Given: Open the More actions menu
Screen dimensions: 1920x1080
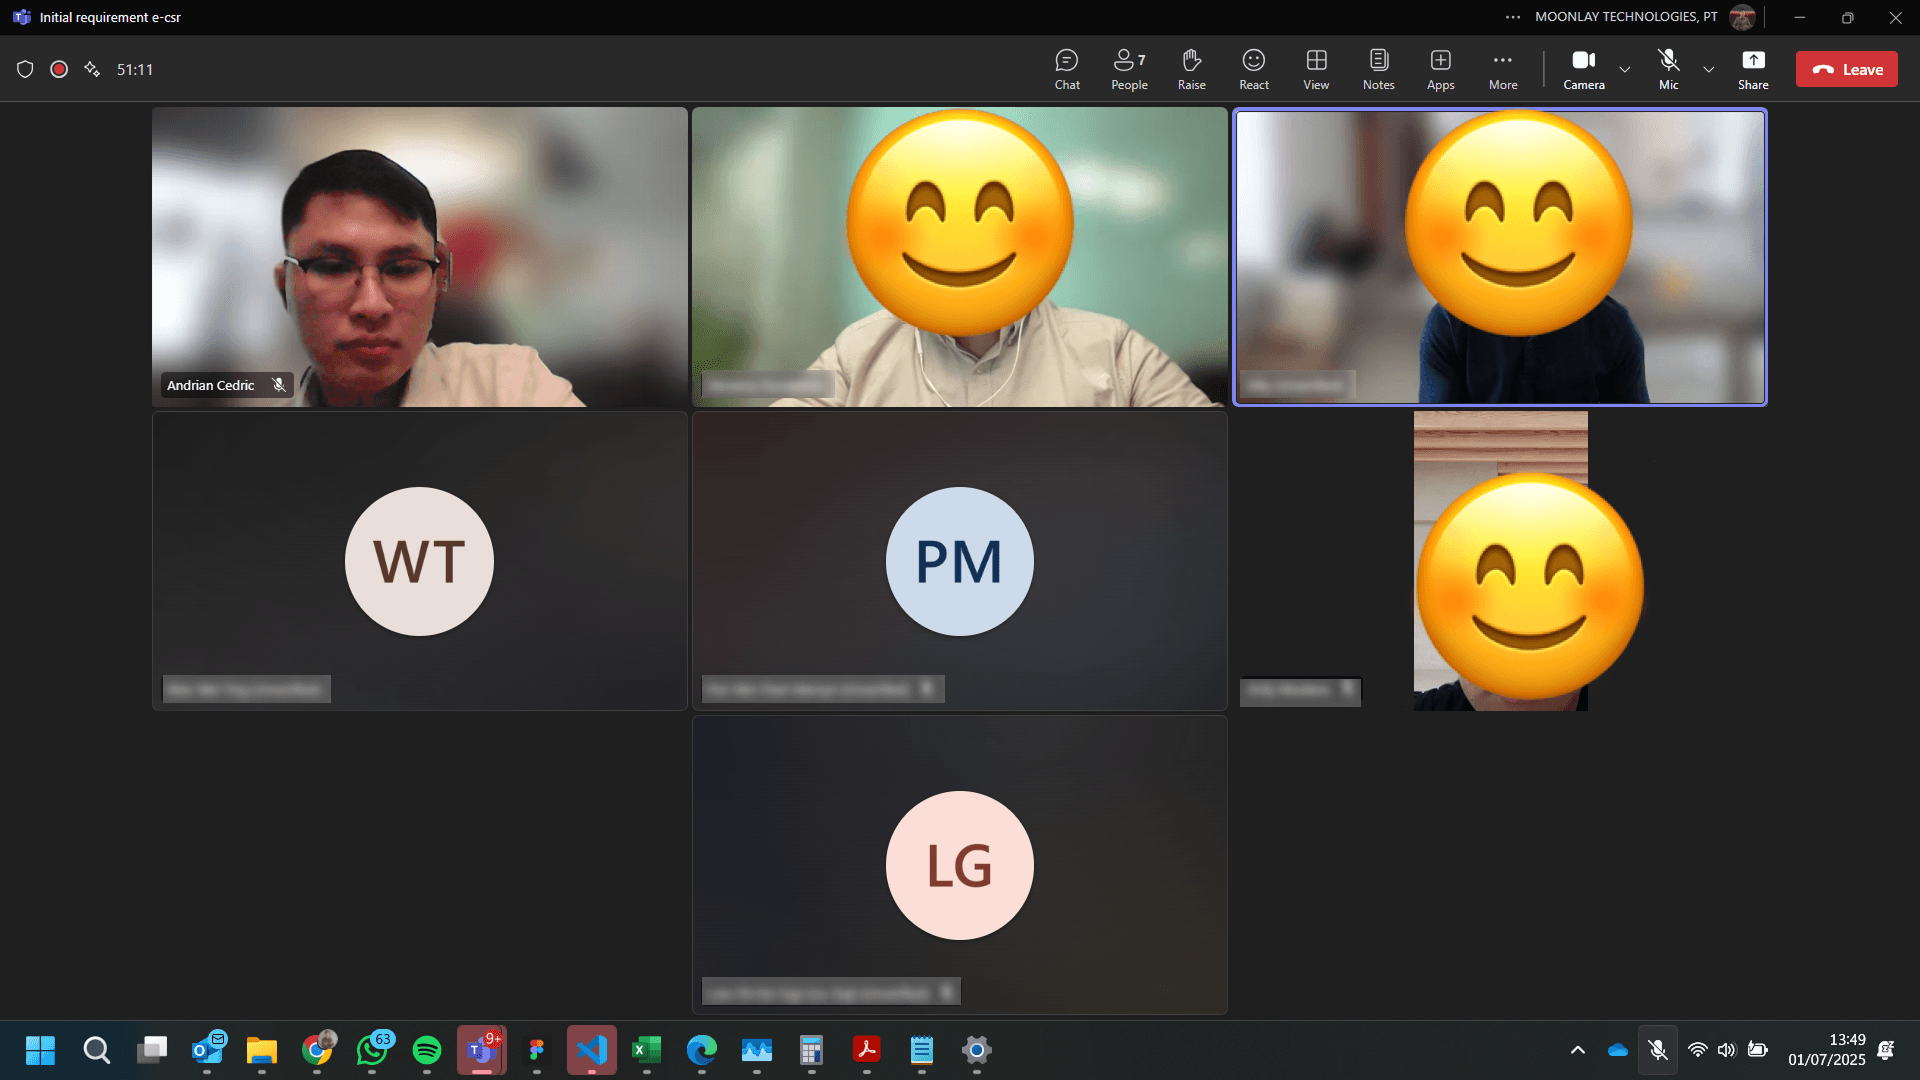Looking at the screenshot, I should tap(1502, 69).
